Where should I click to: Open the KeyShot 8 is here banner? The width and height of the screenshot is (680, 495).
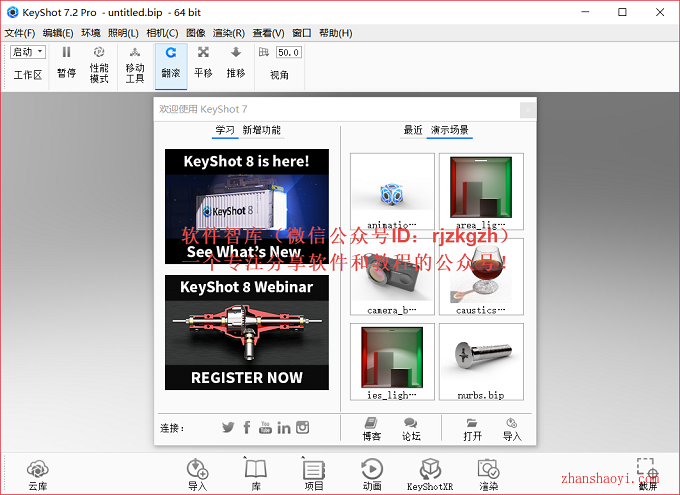pyautogui.click(x=247, y=207)
